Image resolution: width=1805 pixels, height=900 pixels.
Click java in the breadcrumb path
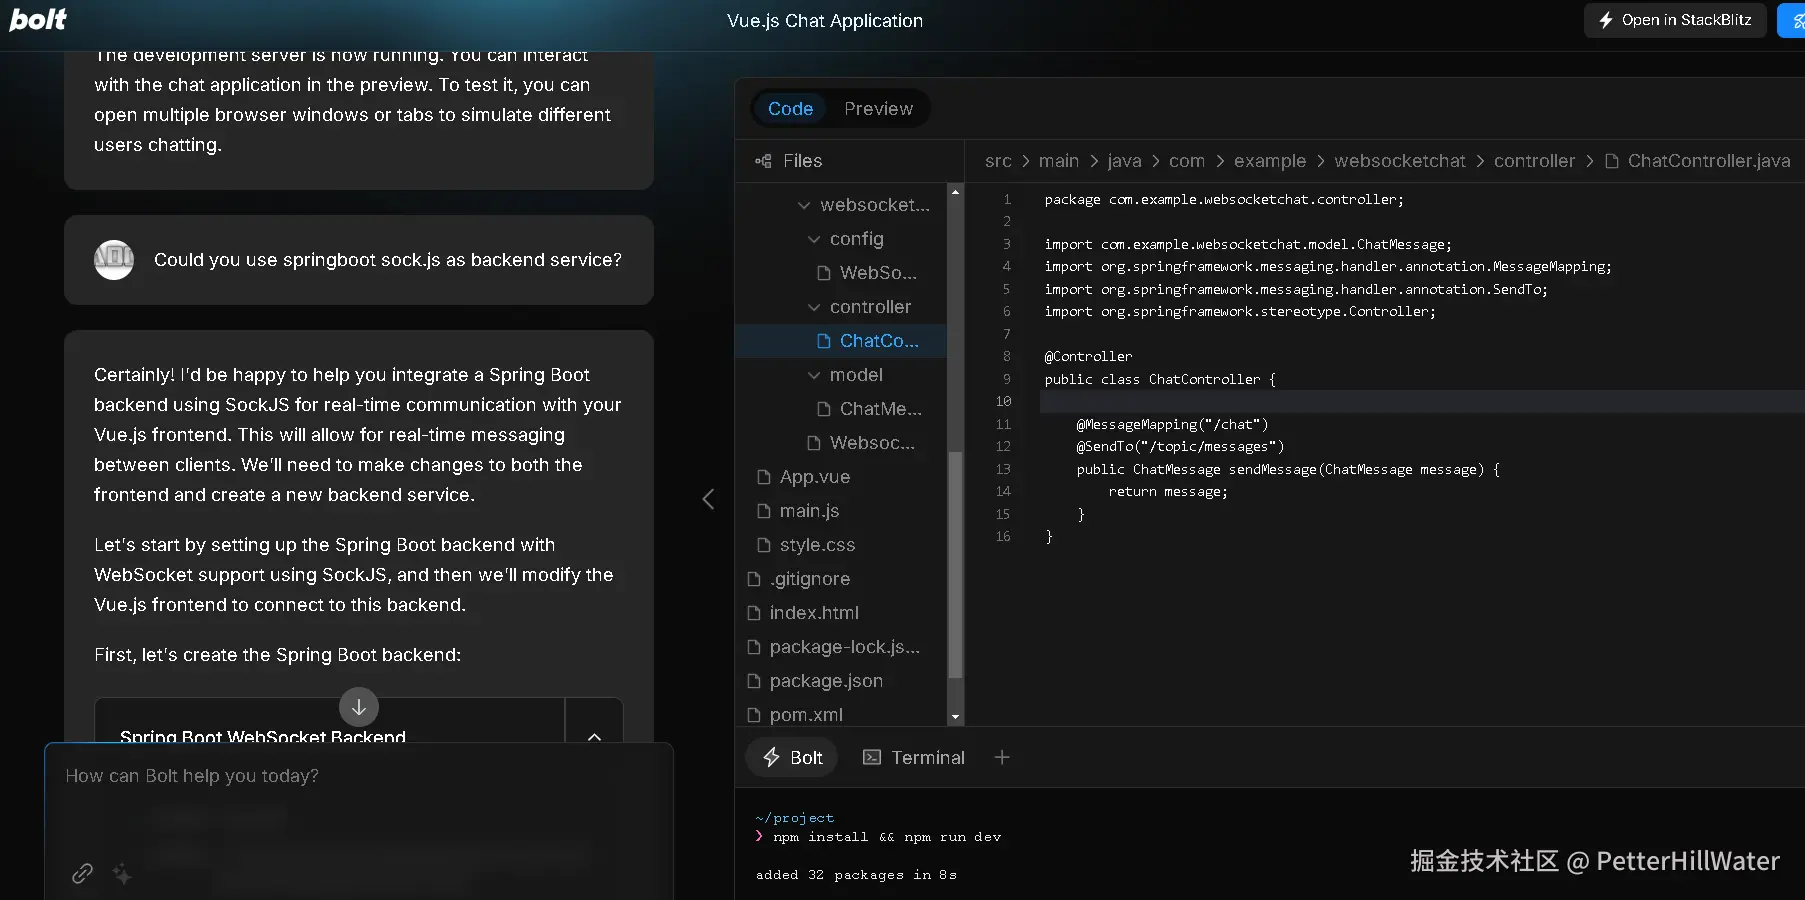coord(1124,161)
